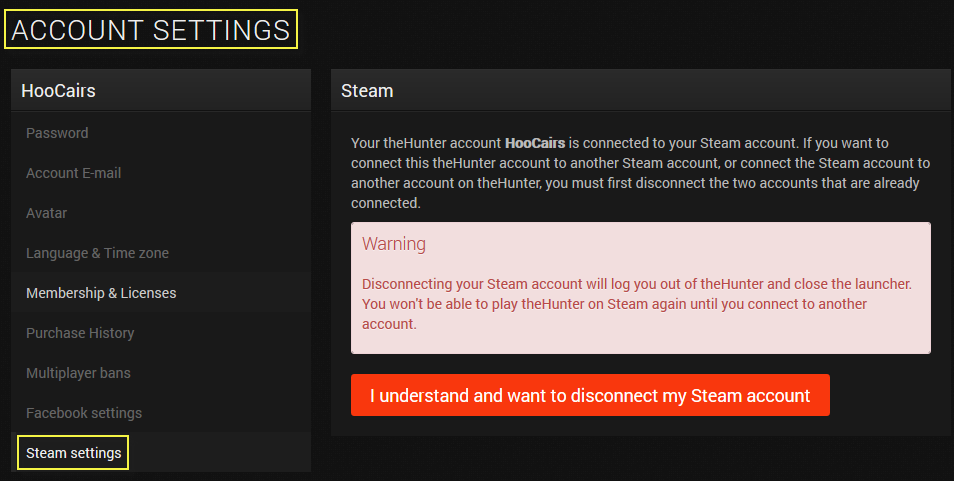Click empty bottom area of pink warning box
The height and width of the screenshot is (481, 954).
point(640,343)
